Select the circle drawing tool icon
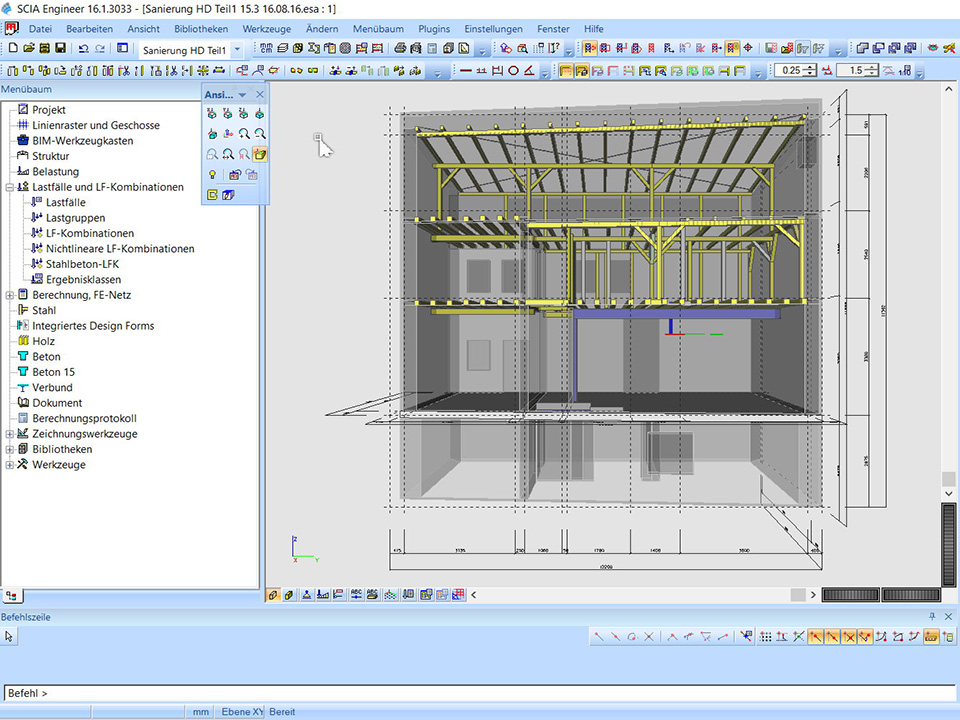Image resolution: width=960 pixels, height=720 pixels. [x=514, y=70]
